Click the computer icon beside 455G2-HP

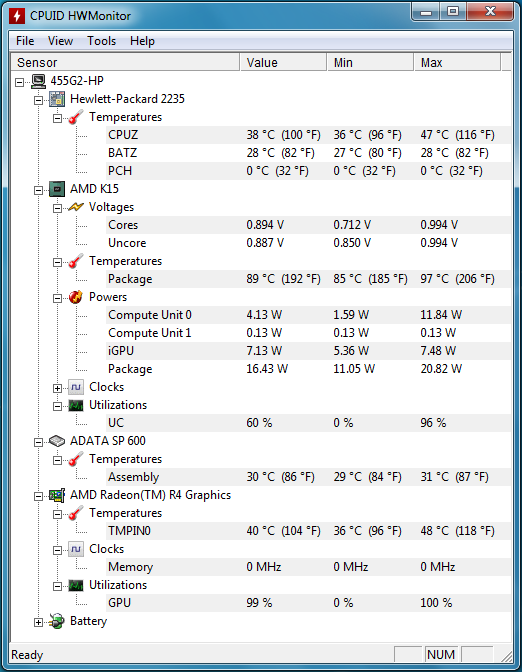(38, 81)
